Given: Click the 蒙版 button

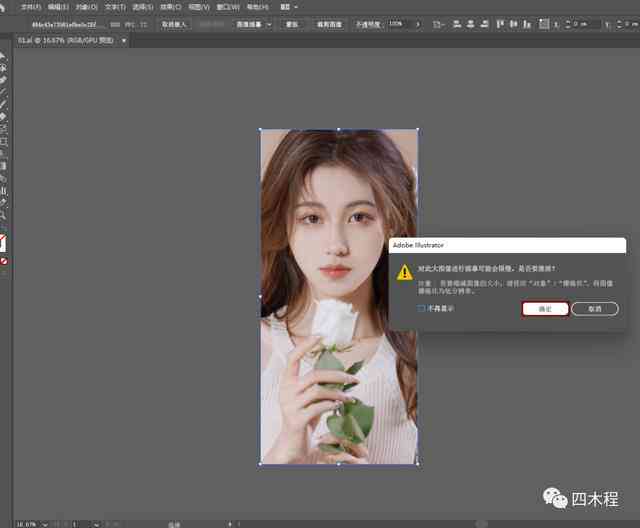Looking at the screenshot, I should pos(292,24).
